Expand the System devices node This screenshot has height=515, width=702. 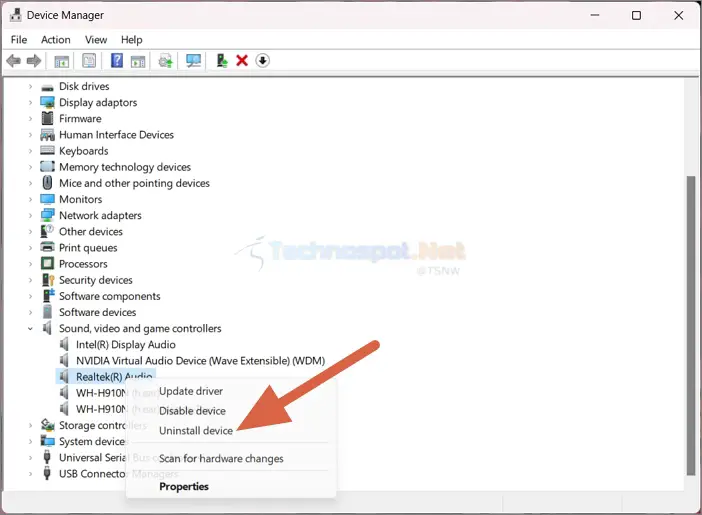30,442
